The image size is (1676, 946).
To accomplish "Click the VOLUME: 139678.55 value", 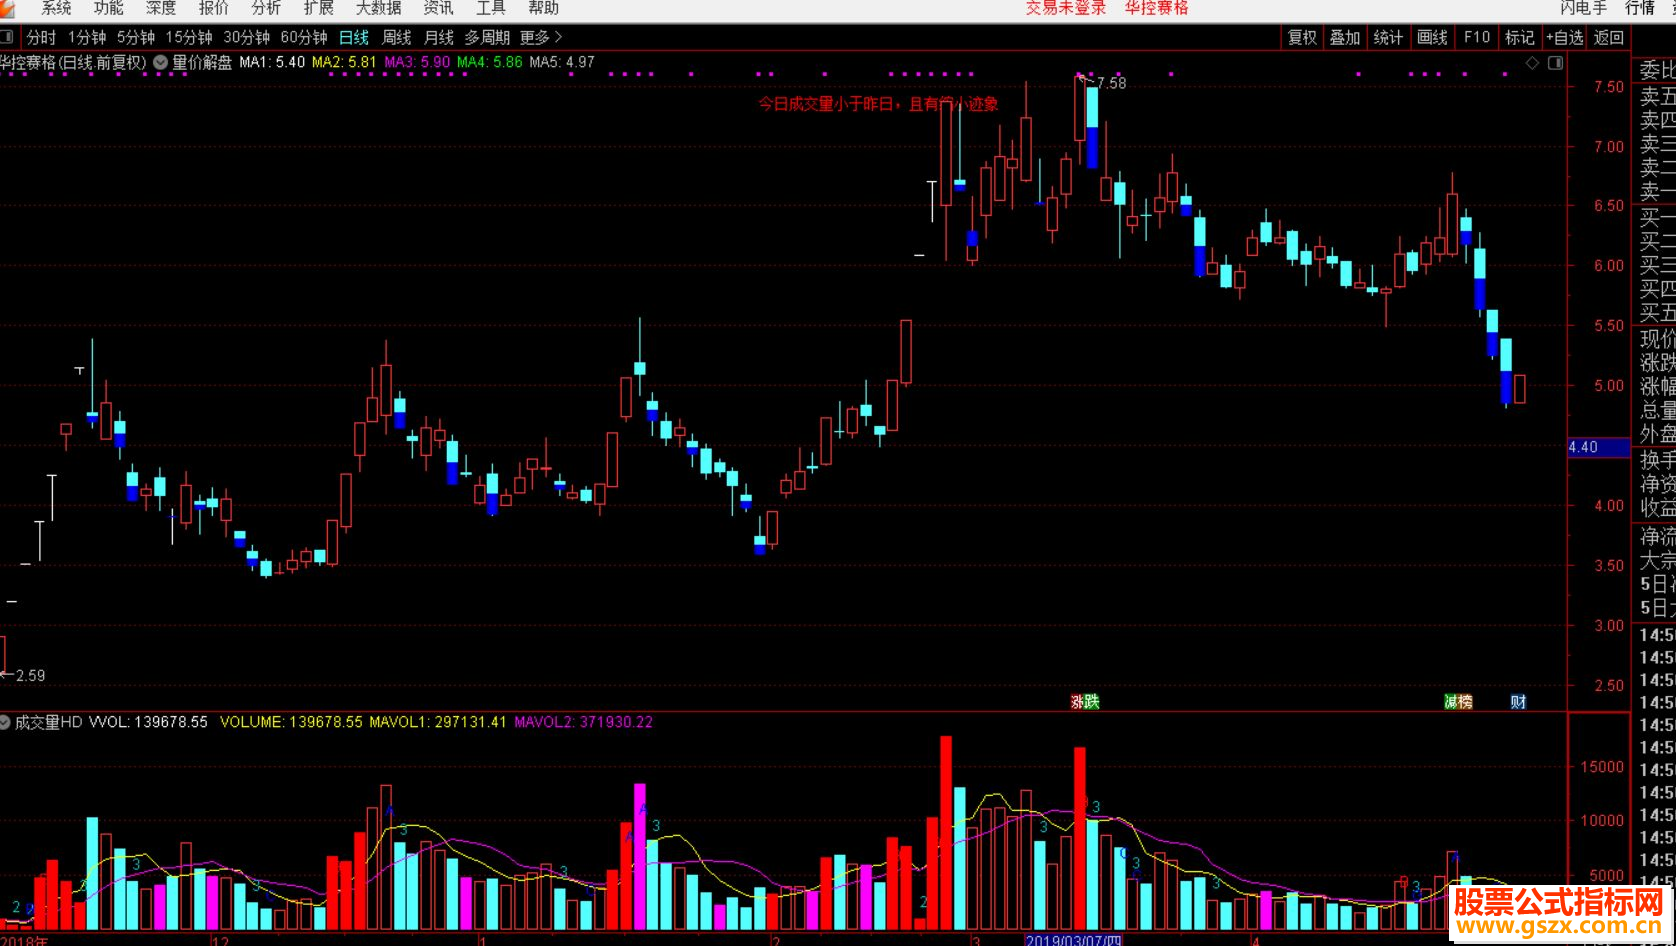I will [291, 722].
